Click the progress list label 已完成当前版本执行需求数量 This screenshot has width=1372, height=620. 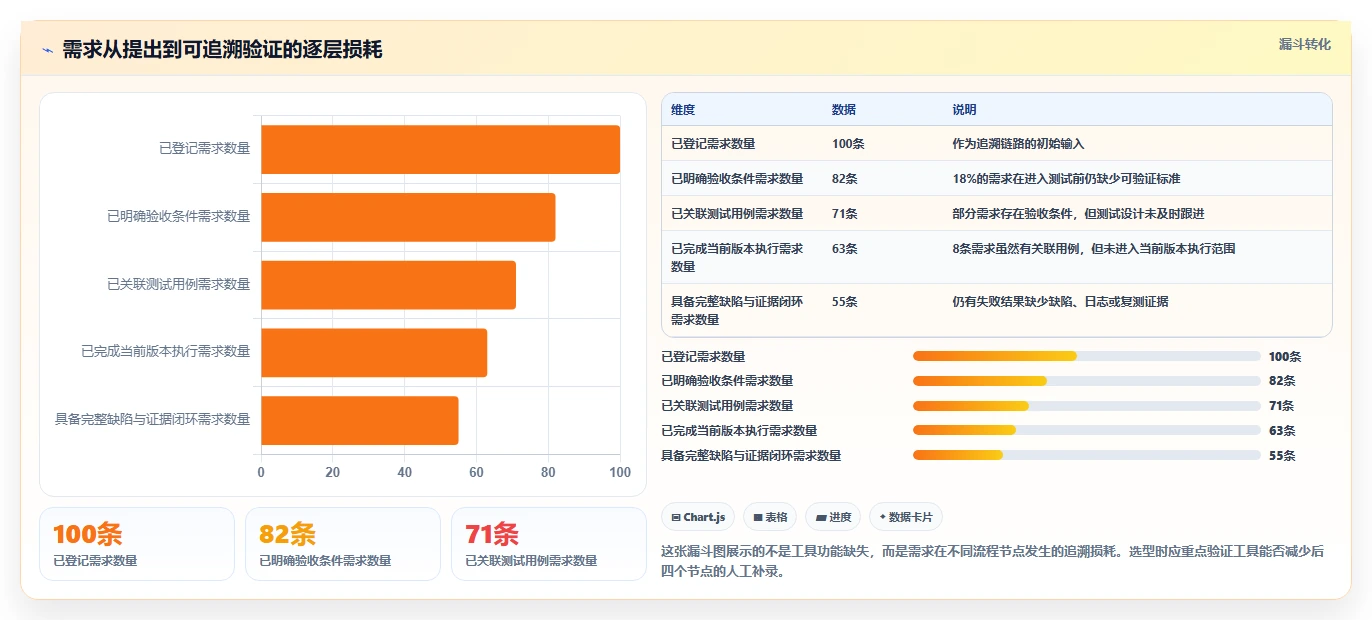739,431
